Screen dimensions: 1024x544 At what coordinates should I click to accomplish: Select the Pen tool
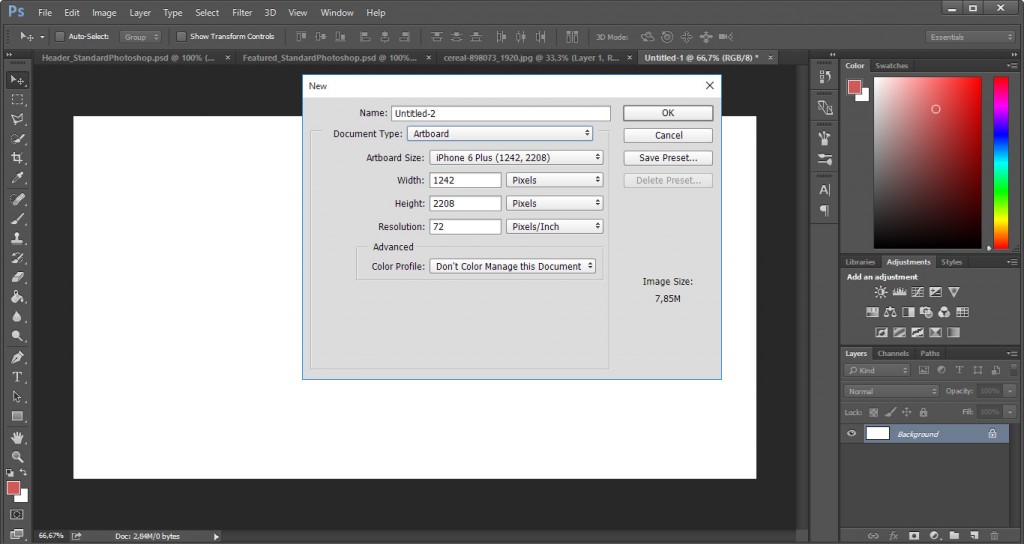(17, 357)
